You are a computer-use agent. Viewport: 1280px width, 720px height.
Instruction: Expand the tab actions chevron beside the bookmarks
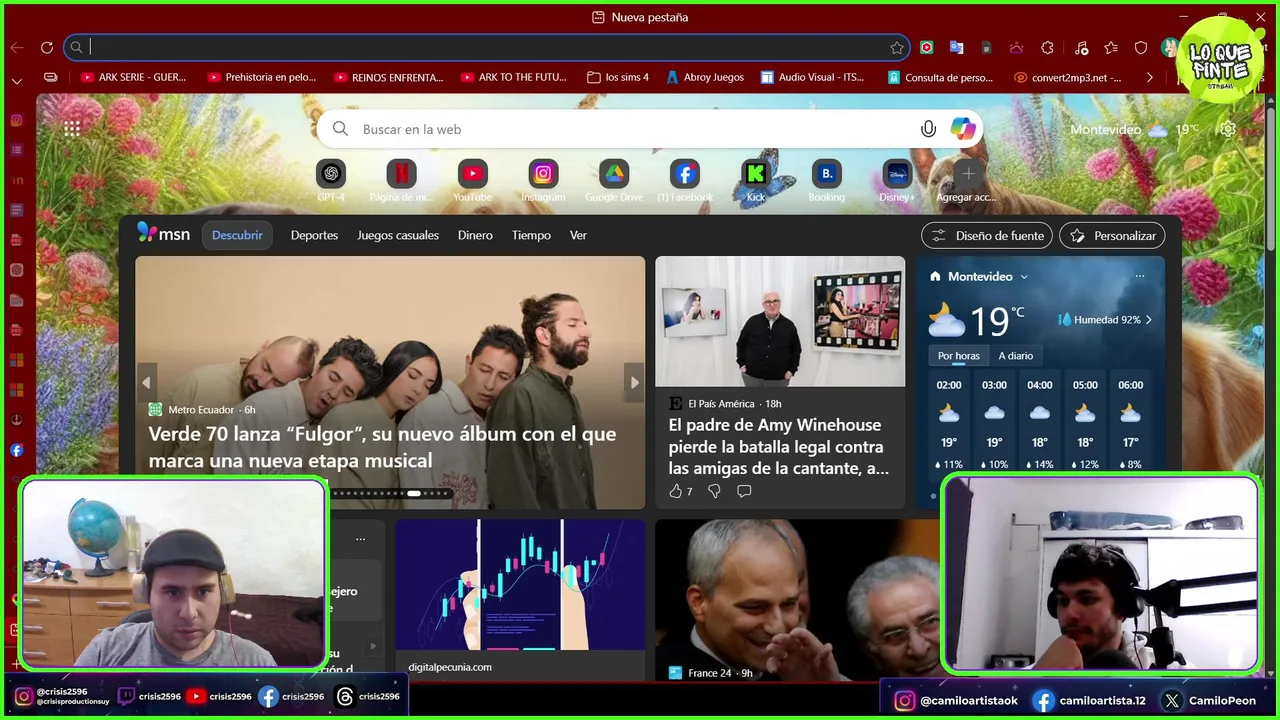click(17, 80)
